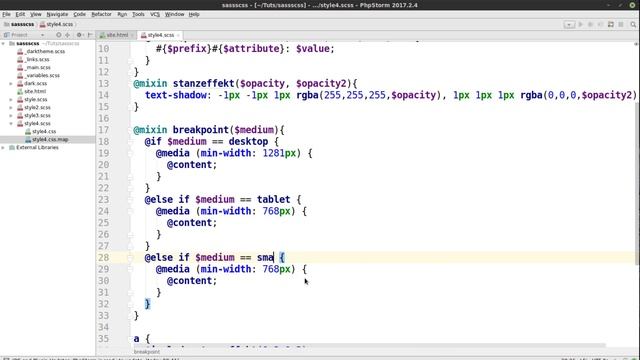Fold the code block at line 18
The image size is (640, 360).
coord(130,142)
